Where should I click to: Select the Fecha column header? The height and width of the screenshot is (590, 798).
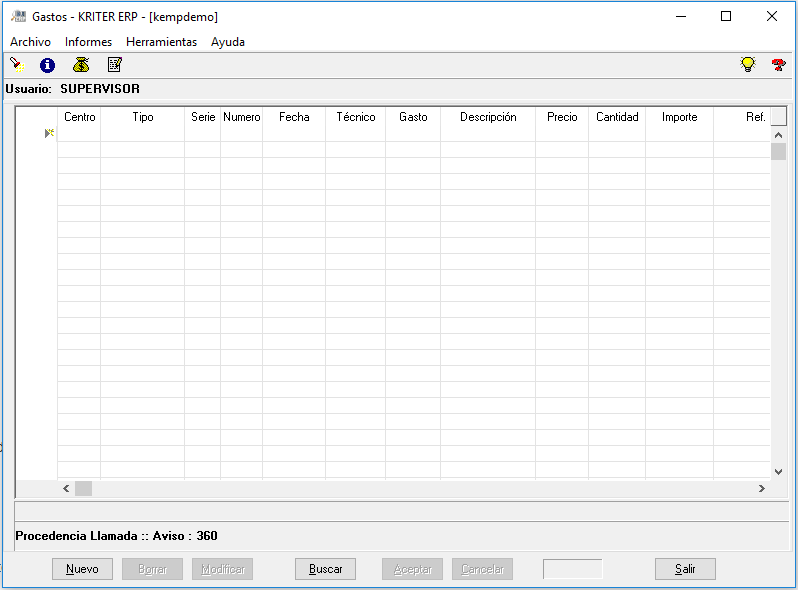pos(294,117)
